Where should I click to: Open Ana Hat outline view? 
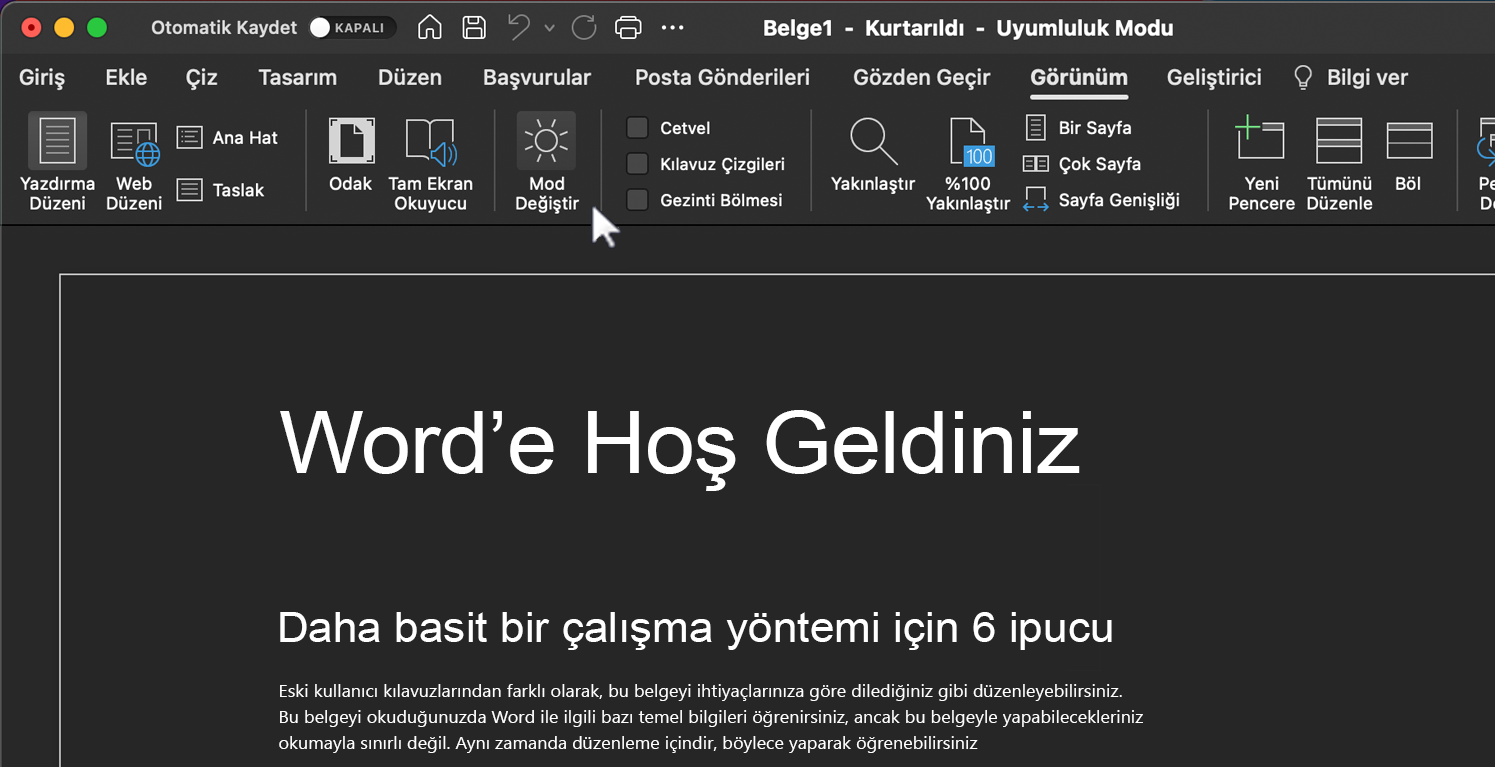point(228,138)
